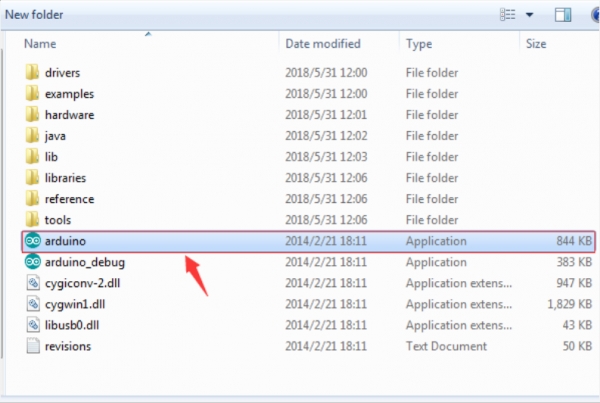Sort by Size column header

click(x=536, y=44)
